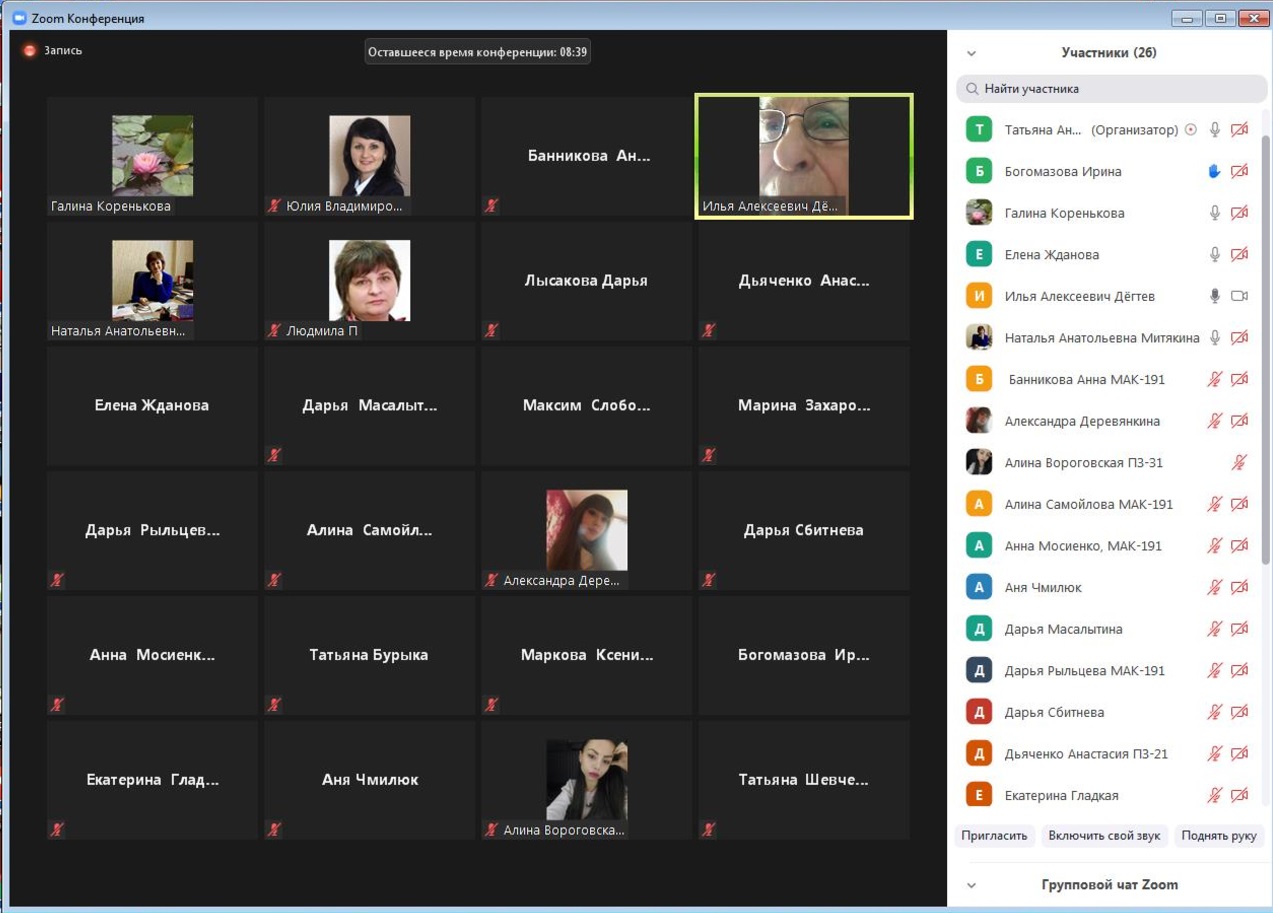The width and height of the screenshot is (1273, 913).
Task: Click Богомазова Ирина's green Б avatar in participants list
Action: pos(979,172)
